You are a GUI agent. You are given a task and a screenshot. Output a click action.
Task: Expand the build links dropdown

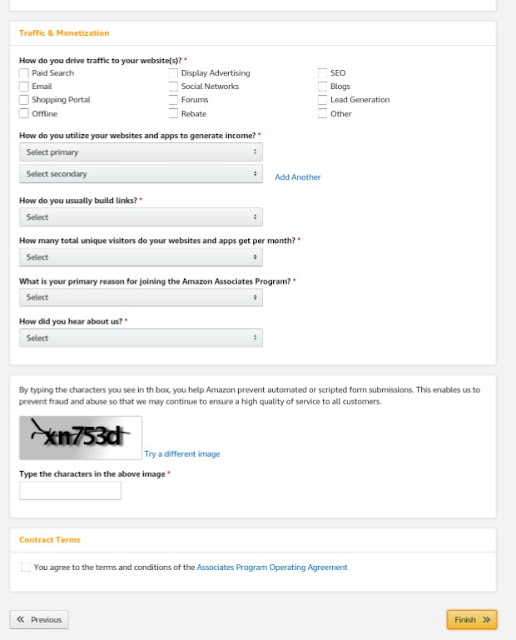tap(141, 217)
